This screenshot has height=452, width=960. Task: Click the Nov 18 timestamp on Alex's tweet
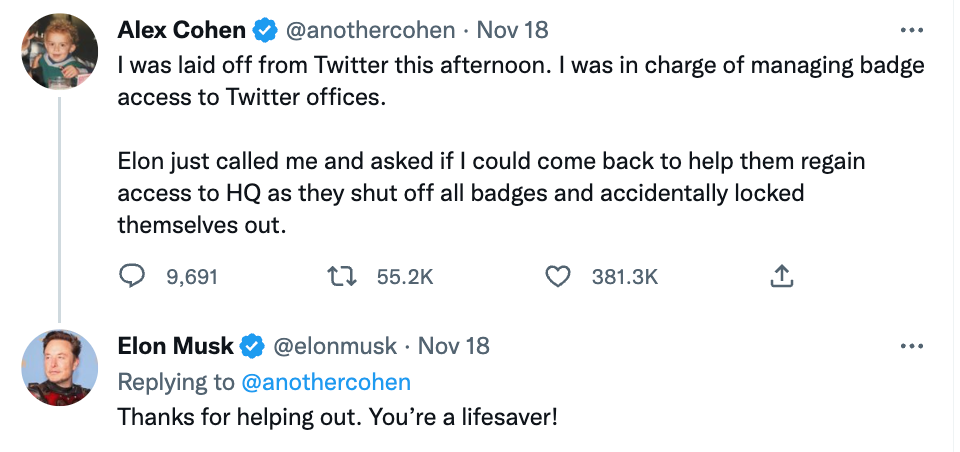point(512,30)
